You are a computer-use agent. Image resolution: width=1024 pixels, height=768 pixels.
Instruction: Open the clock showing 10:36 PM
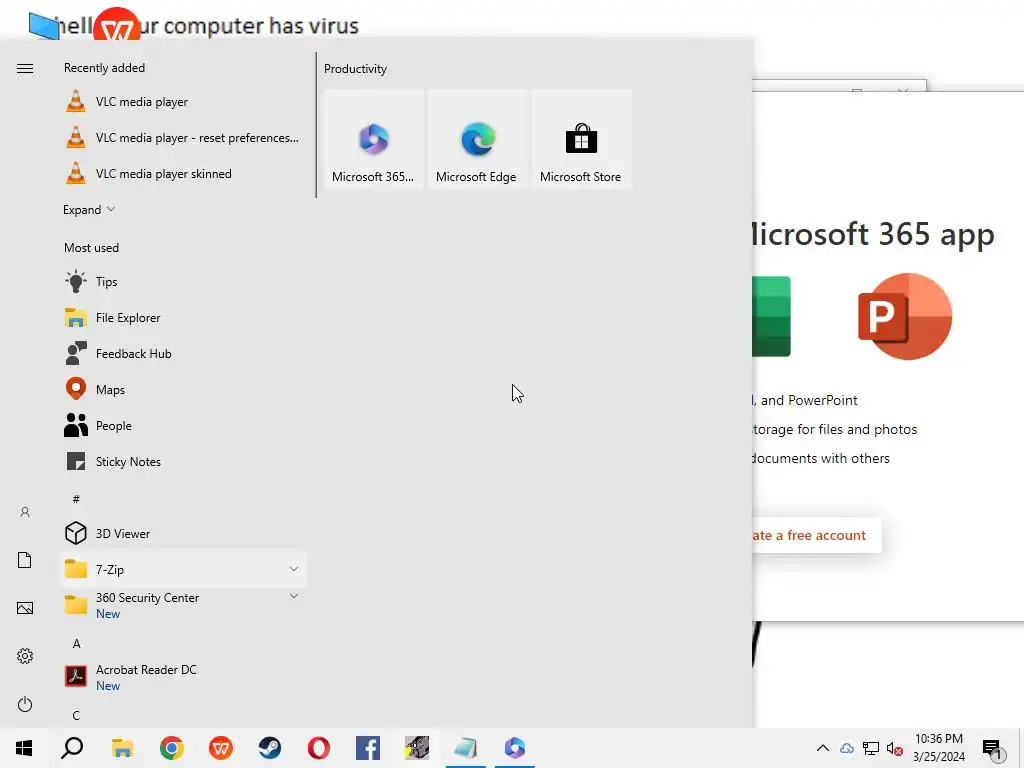(x=938, y=748)
